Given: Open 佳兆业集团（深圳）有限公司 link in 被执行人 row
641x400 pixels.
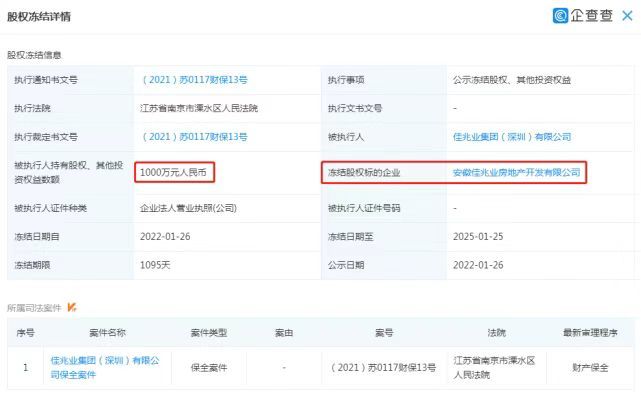Looking at the screenshot, I should (512, 137).
